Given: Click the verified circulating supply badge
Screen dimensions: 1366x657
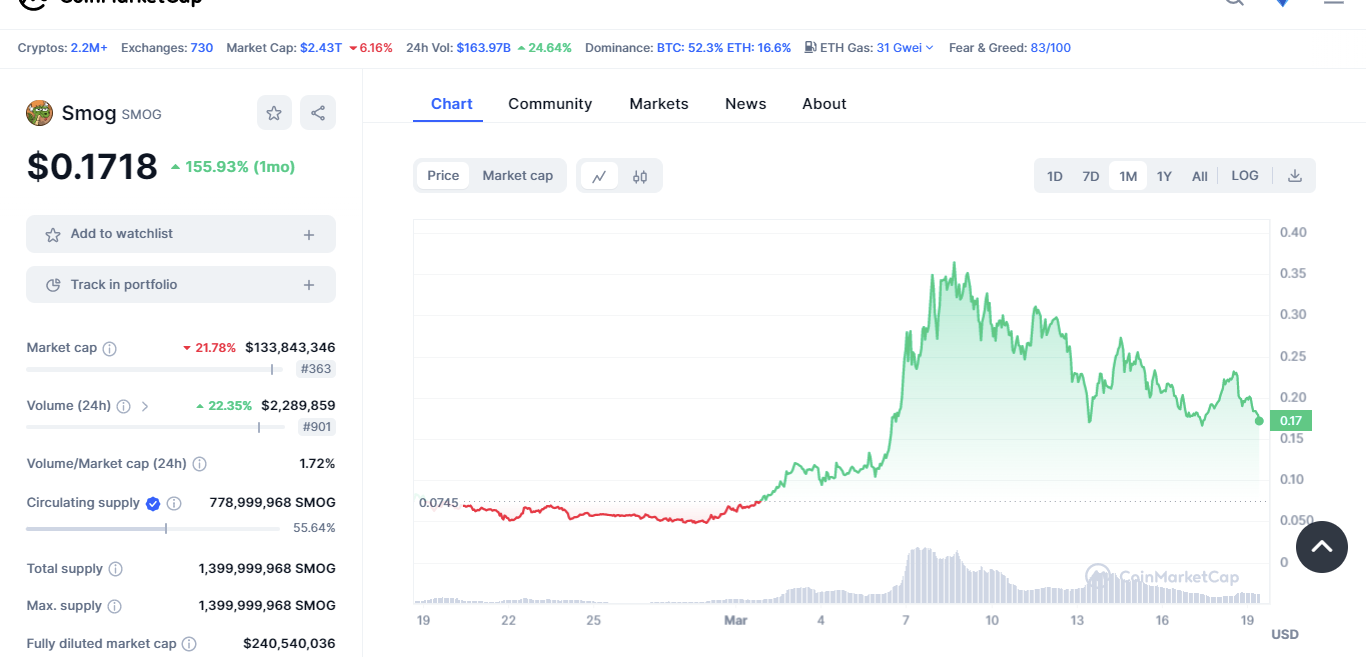Looking at the screenshot, I should coord(153,504).
